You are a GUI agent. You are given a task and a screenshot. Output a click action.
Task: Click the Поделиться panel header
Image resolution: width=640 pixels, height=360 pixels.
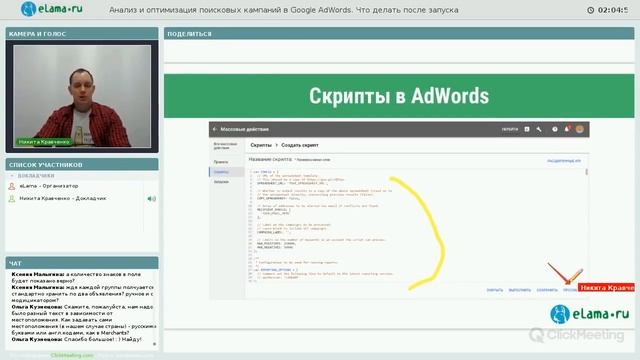[399, 34]
